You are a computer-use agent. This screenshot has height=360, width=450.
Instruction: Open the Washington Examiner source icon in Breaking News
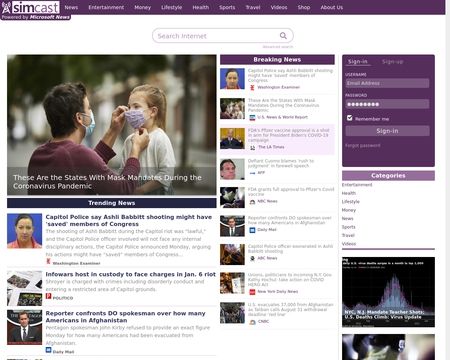tap(252, 87)
